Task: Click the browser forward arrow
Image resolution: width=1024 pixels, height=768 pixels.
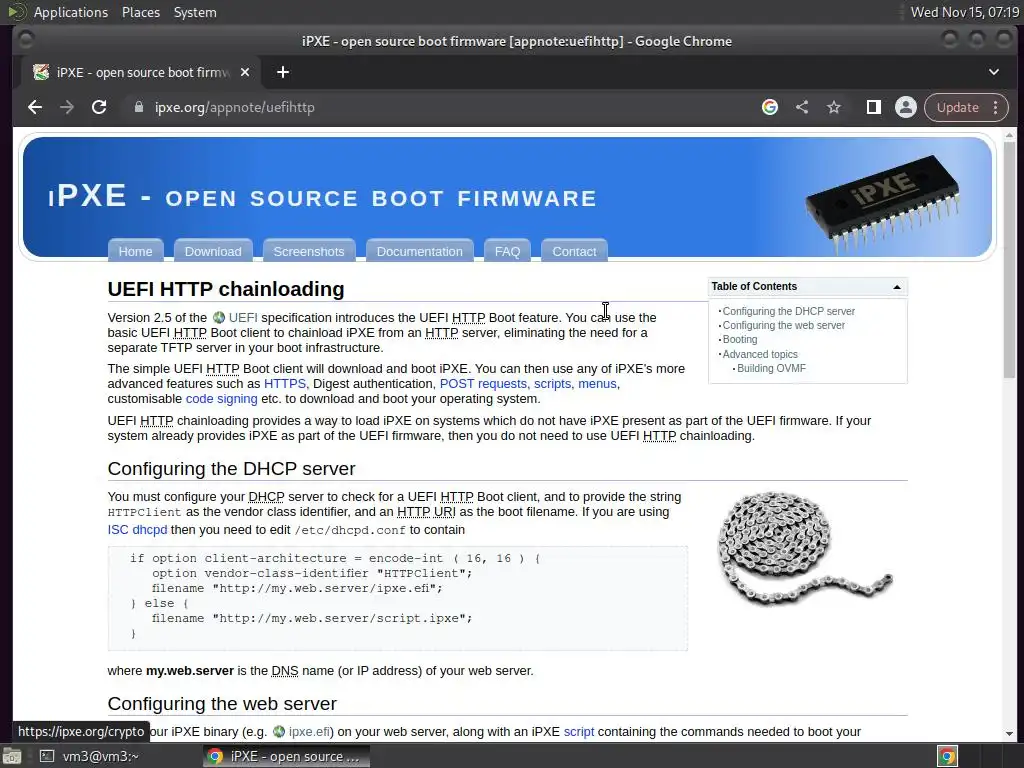Action: click(67, 107)
